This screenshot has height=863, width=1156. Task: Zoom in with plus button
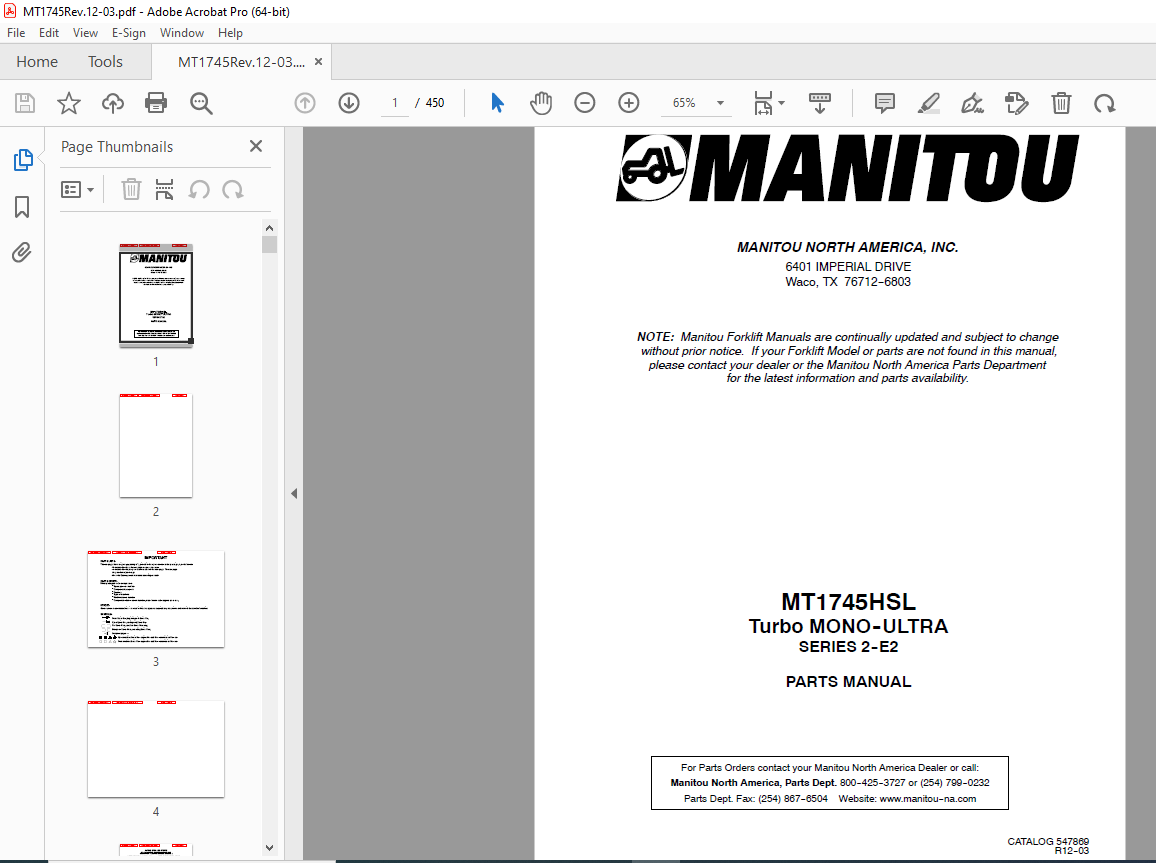coord(629,103)
